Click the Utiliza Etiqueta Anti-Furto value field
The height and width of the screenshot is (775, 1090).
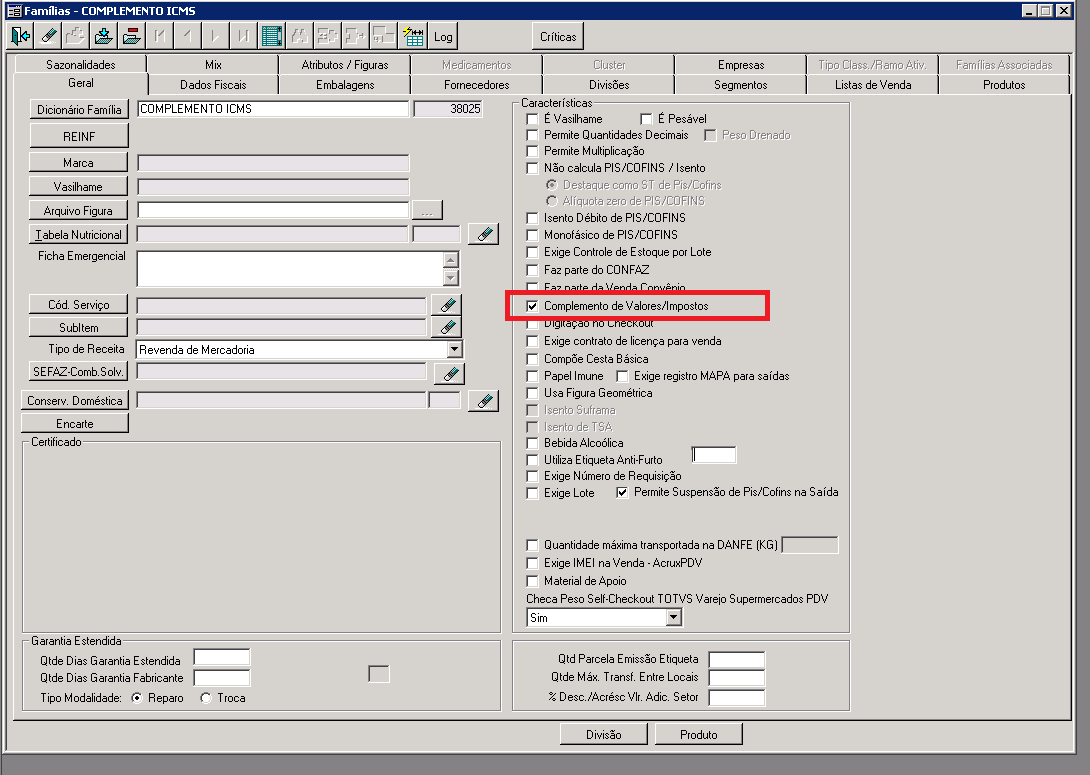714,455
